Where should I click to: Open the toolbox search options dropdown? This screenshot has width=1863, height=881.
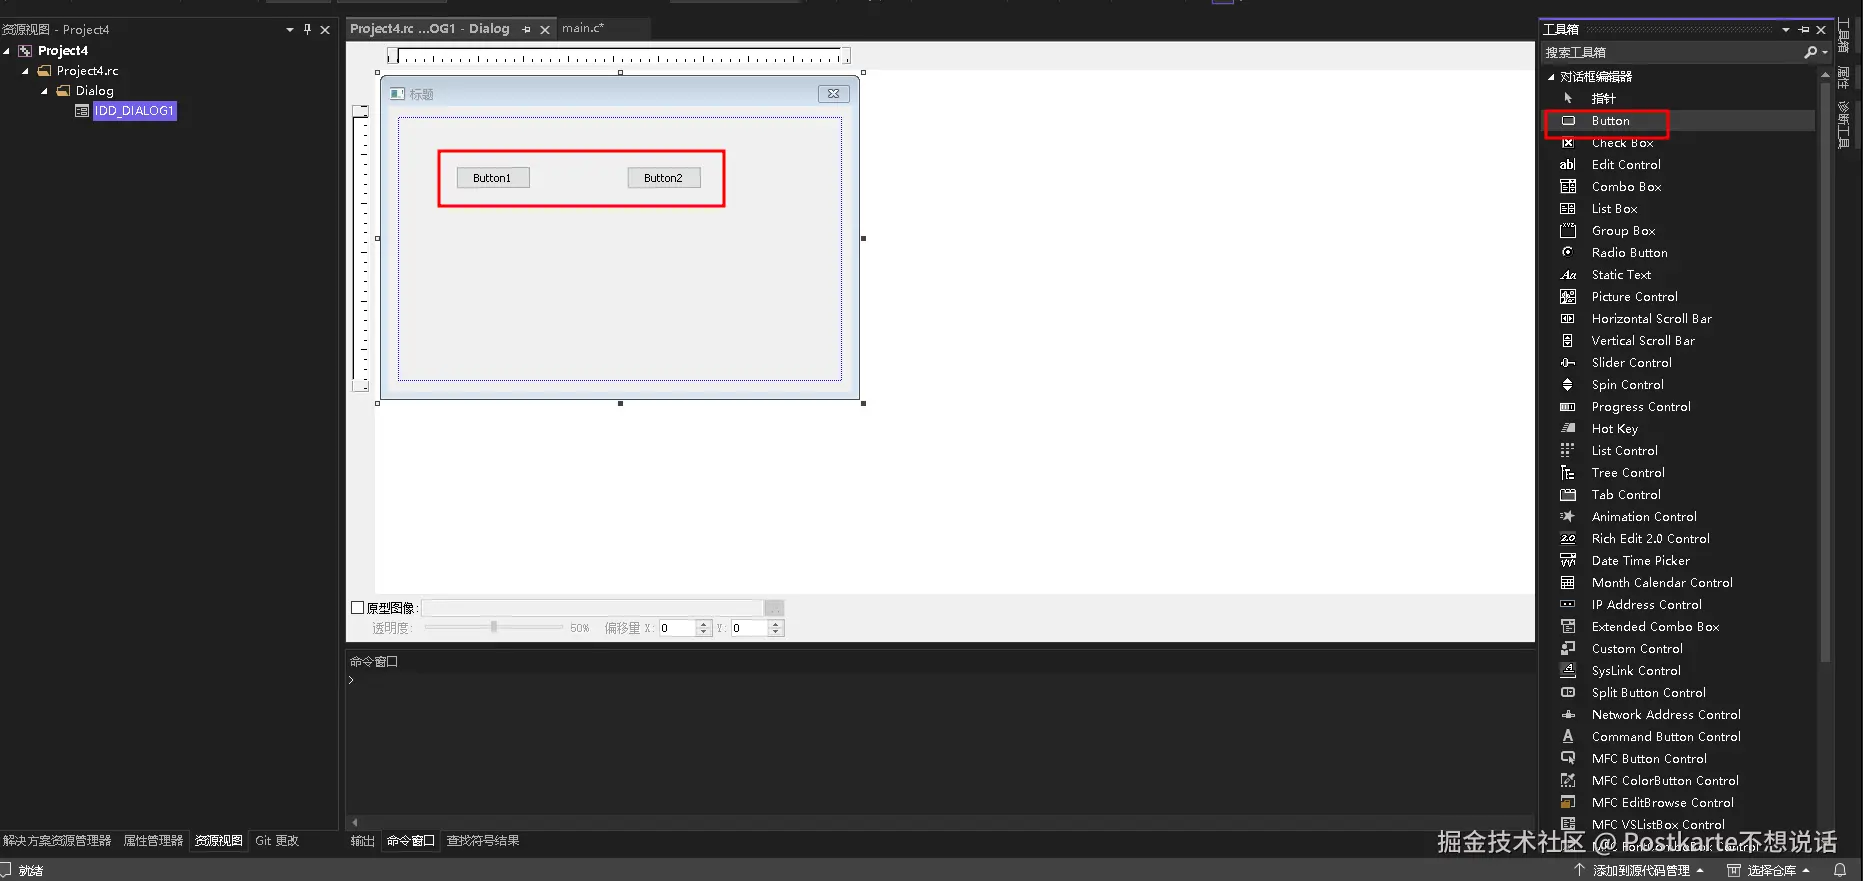coord(1825,52)
